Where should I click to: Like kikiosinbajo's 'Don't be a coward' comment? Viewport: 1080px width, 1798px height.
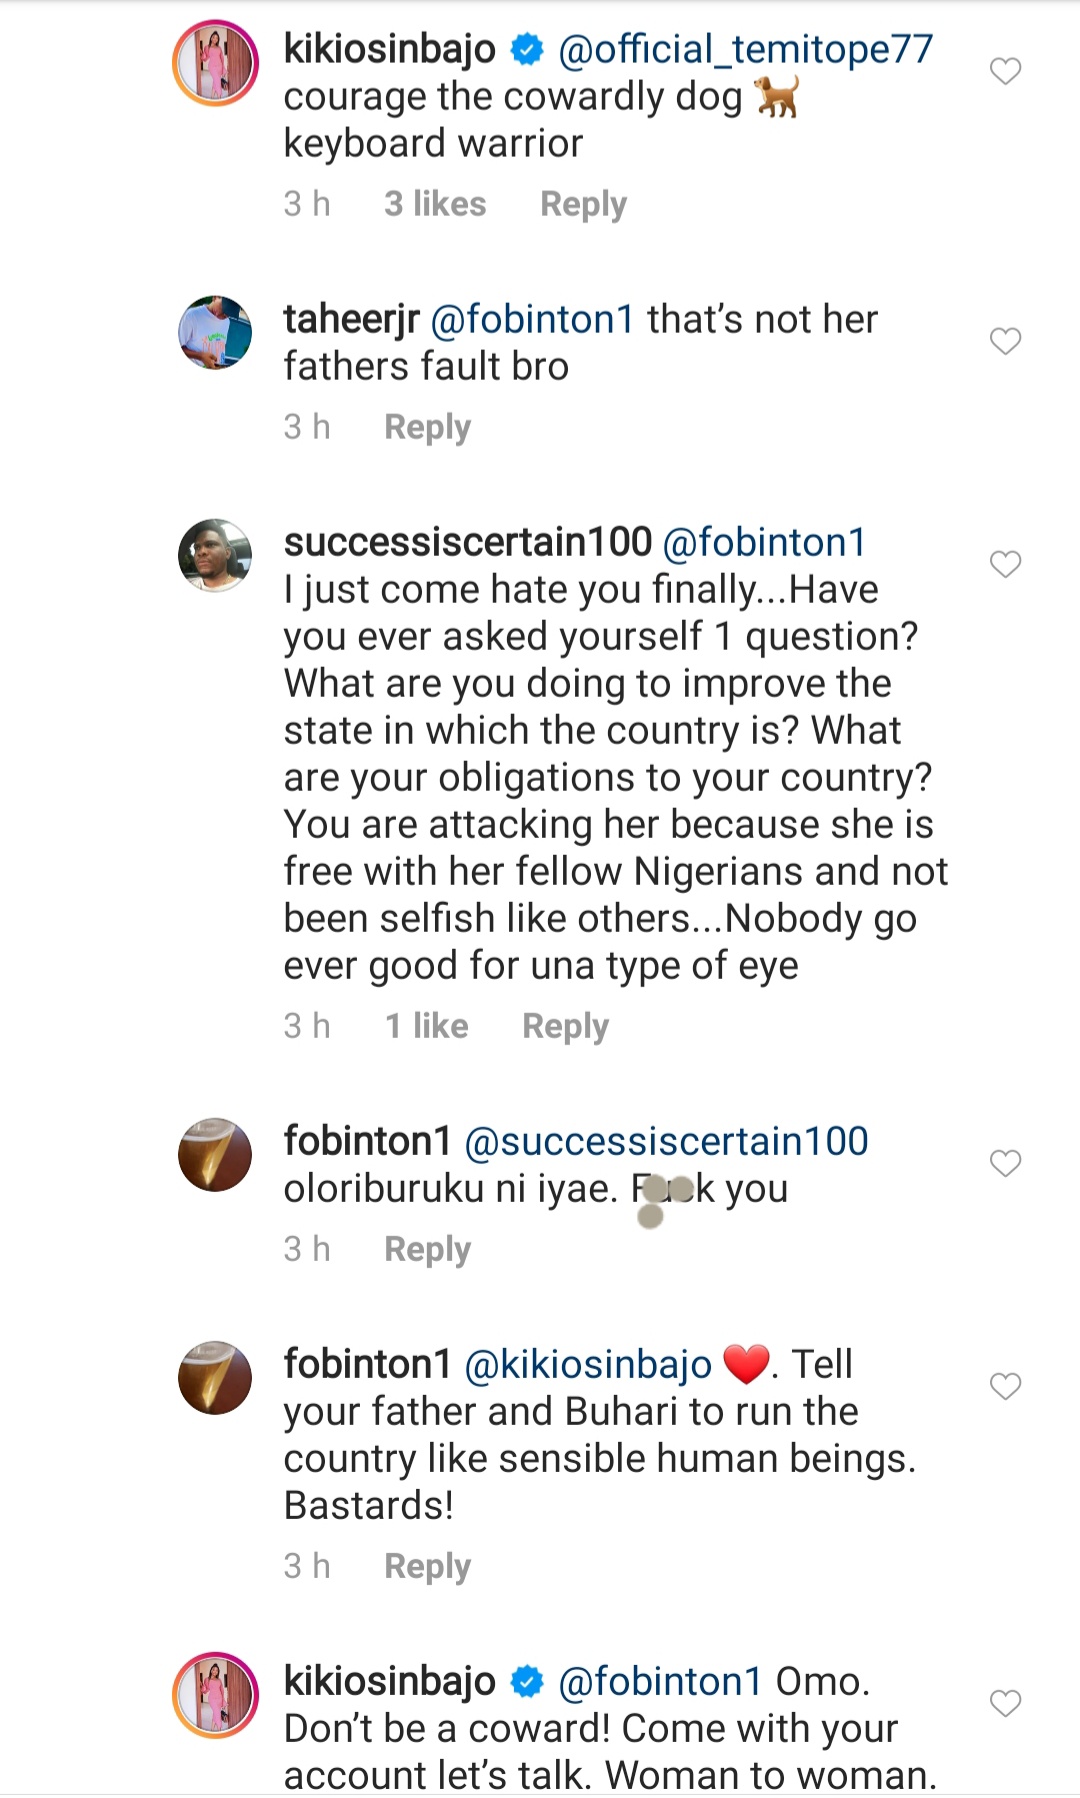(1005, 1703)
